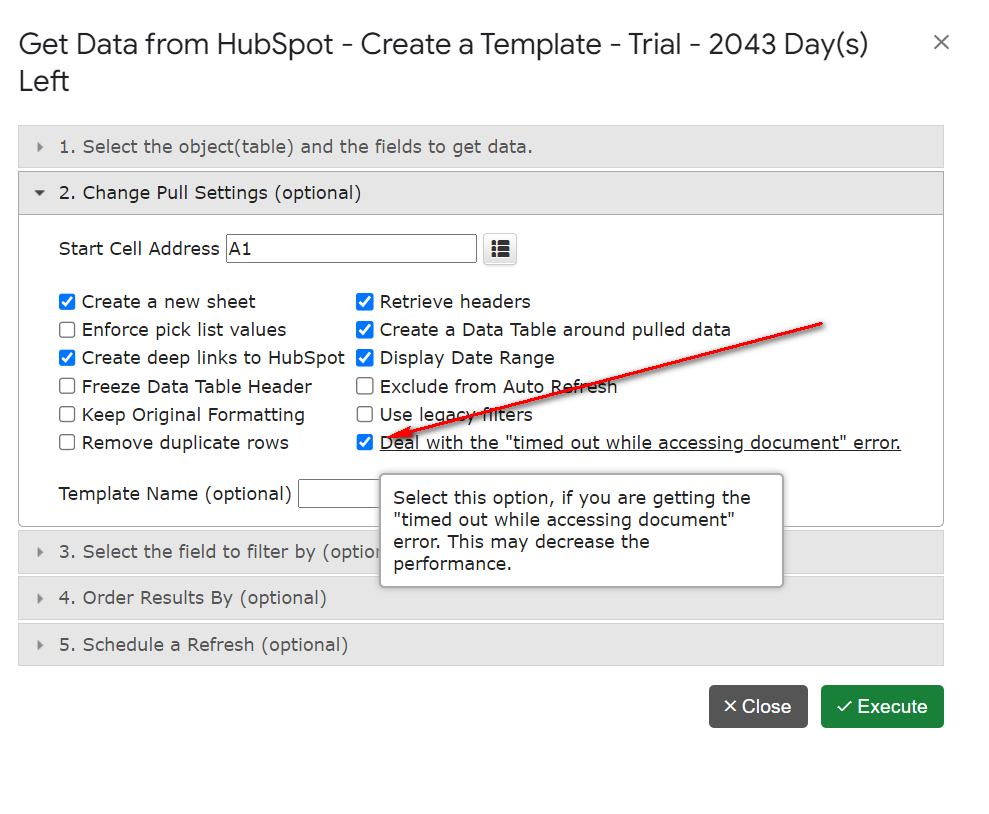Open the timed out error help link
989x814 pixels.
(x=640, y=443)
